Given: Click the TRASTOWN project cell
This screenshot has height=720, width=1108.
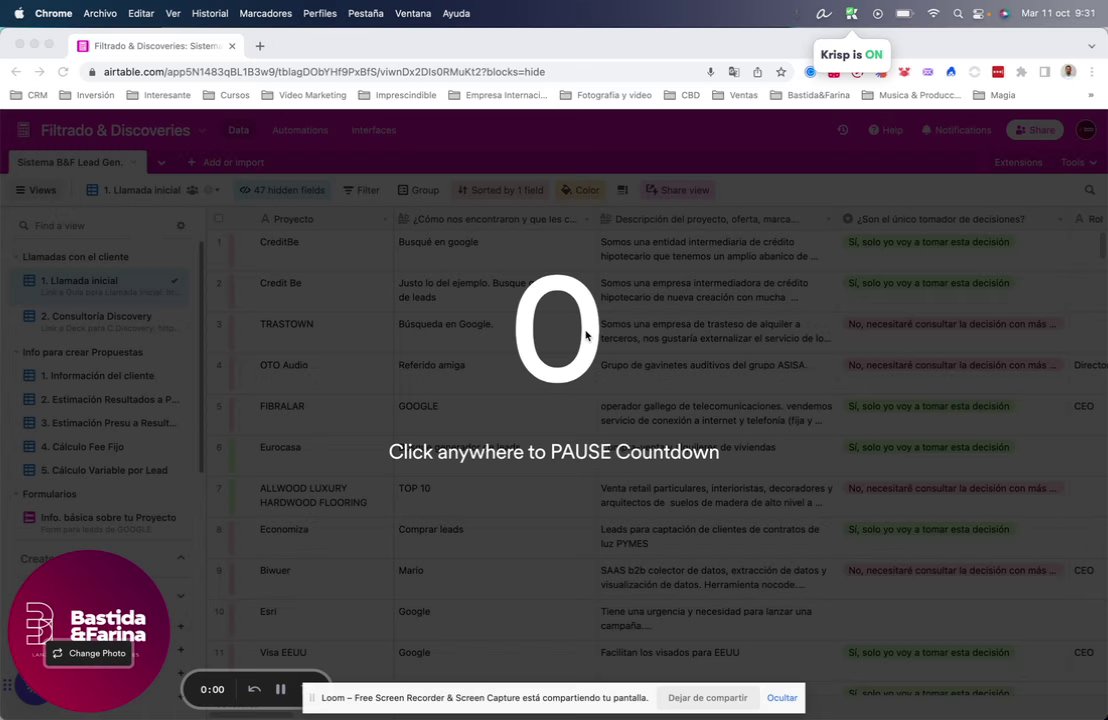Looking at the screenshot, I should (321, 331).
